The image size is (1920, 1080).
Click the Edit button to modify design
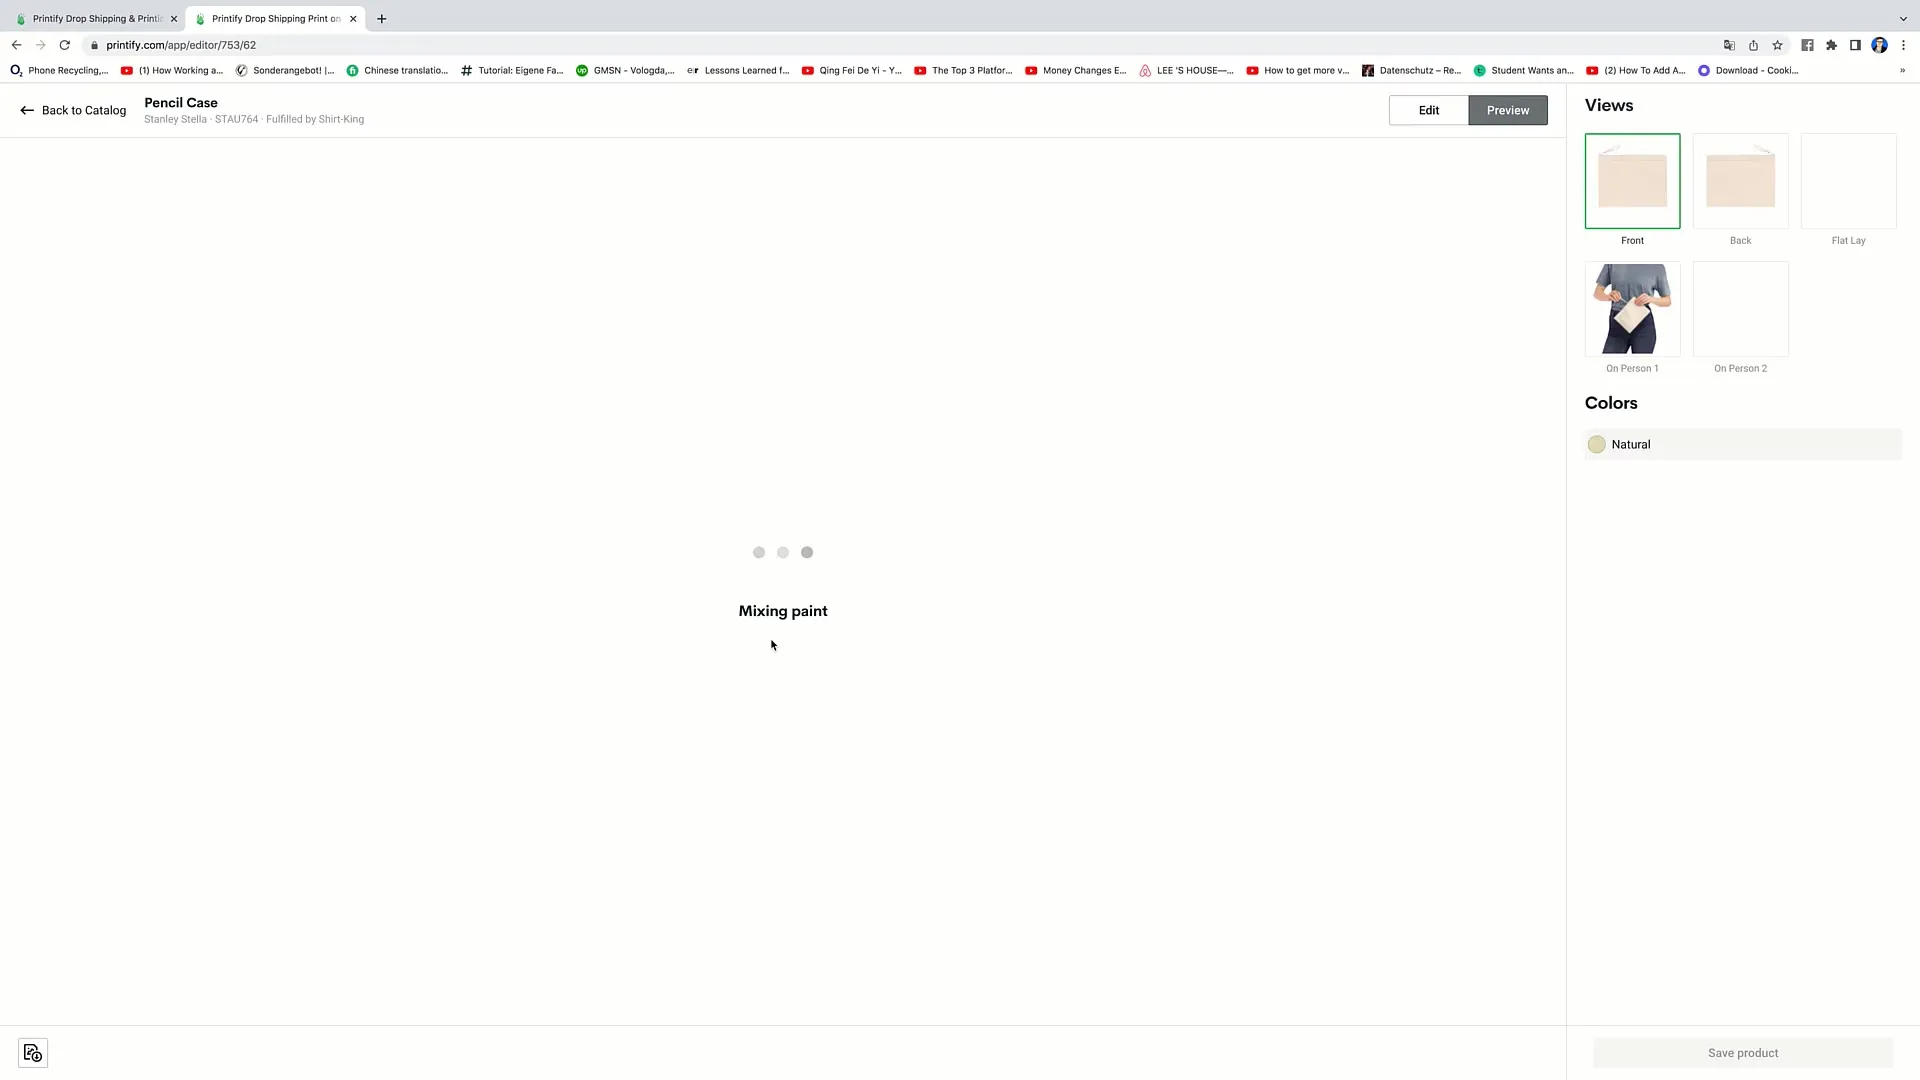point(1428,109)
